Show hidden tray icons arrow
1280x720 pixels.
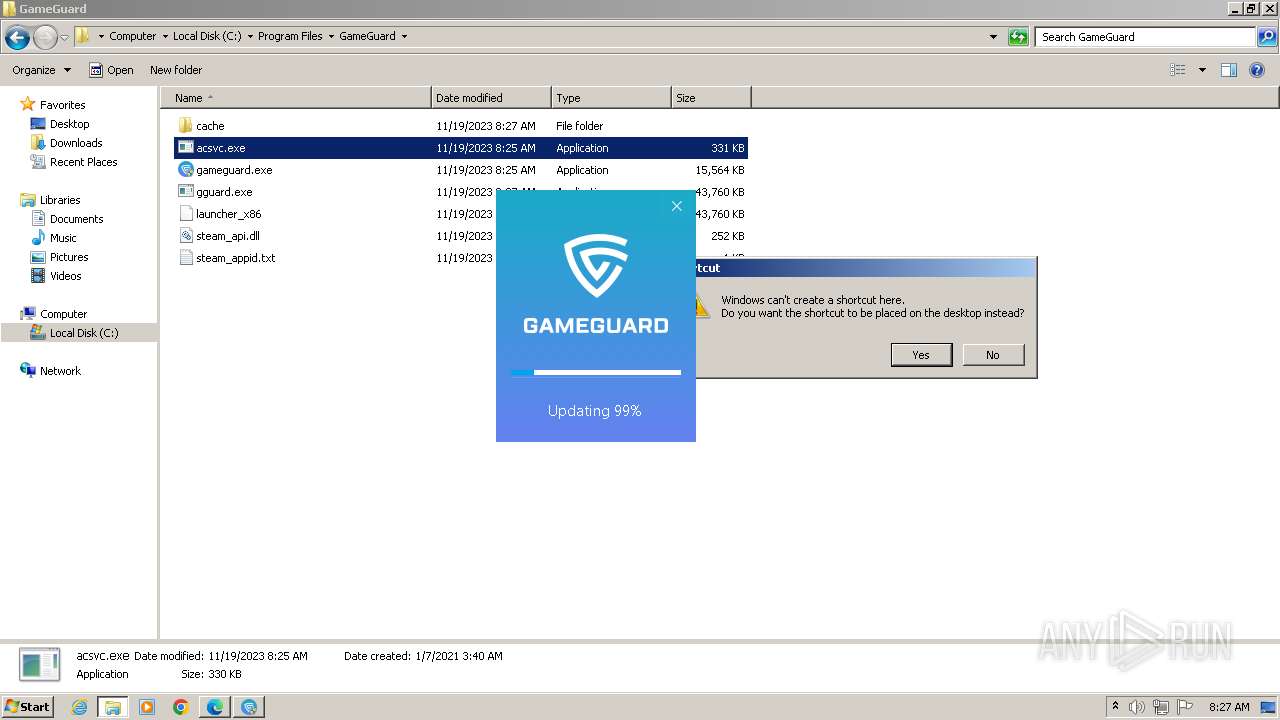[1116, 707]
